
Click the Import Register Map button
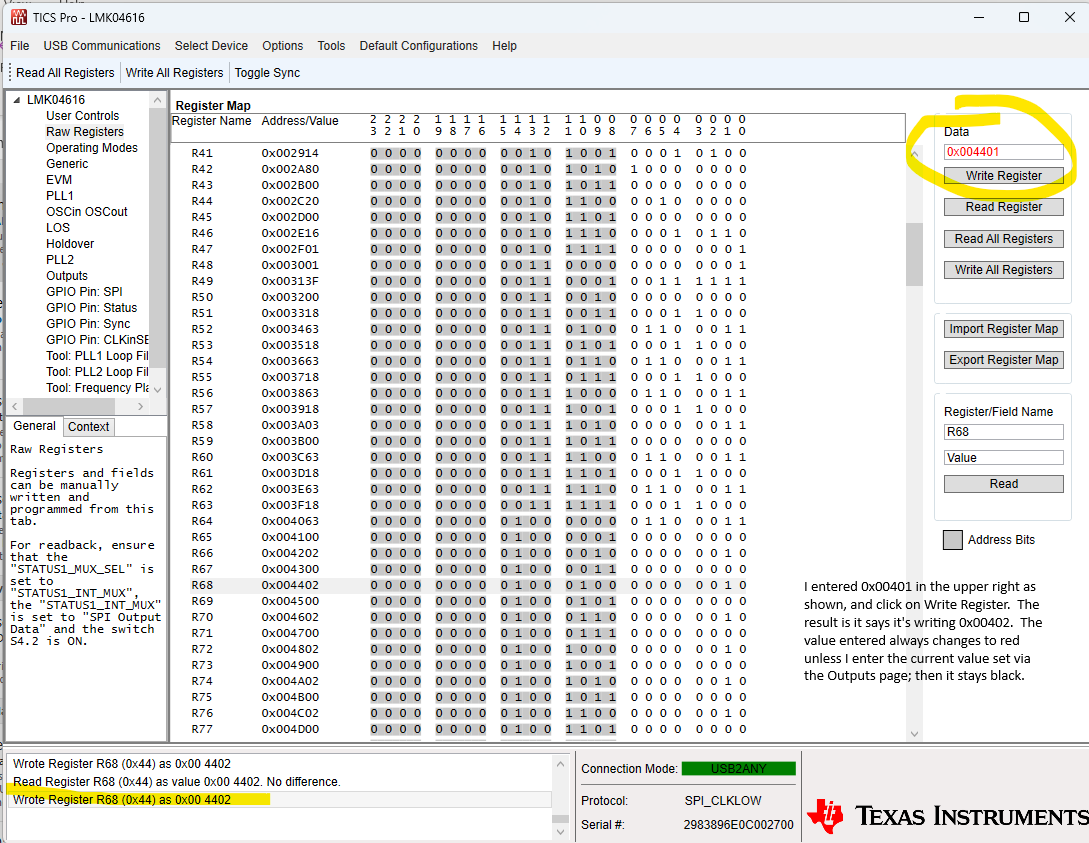[1003, 328]
